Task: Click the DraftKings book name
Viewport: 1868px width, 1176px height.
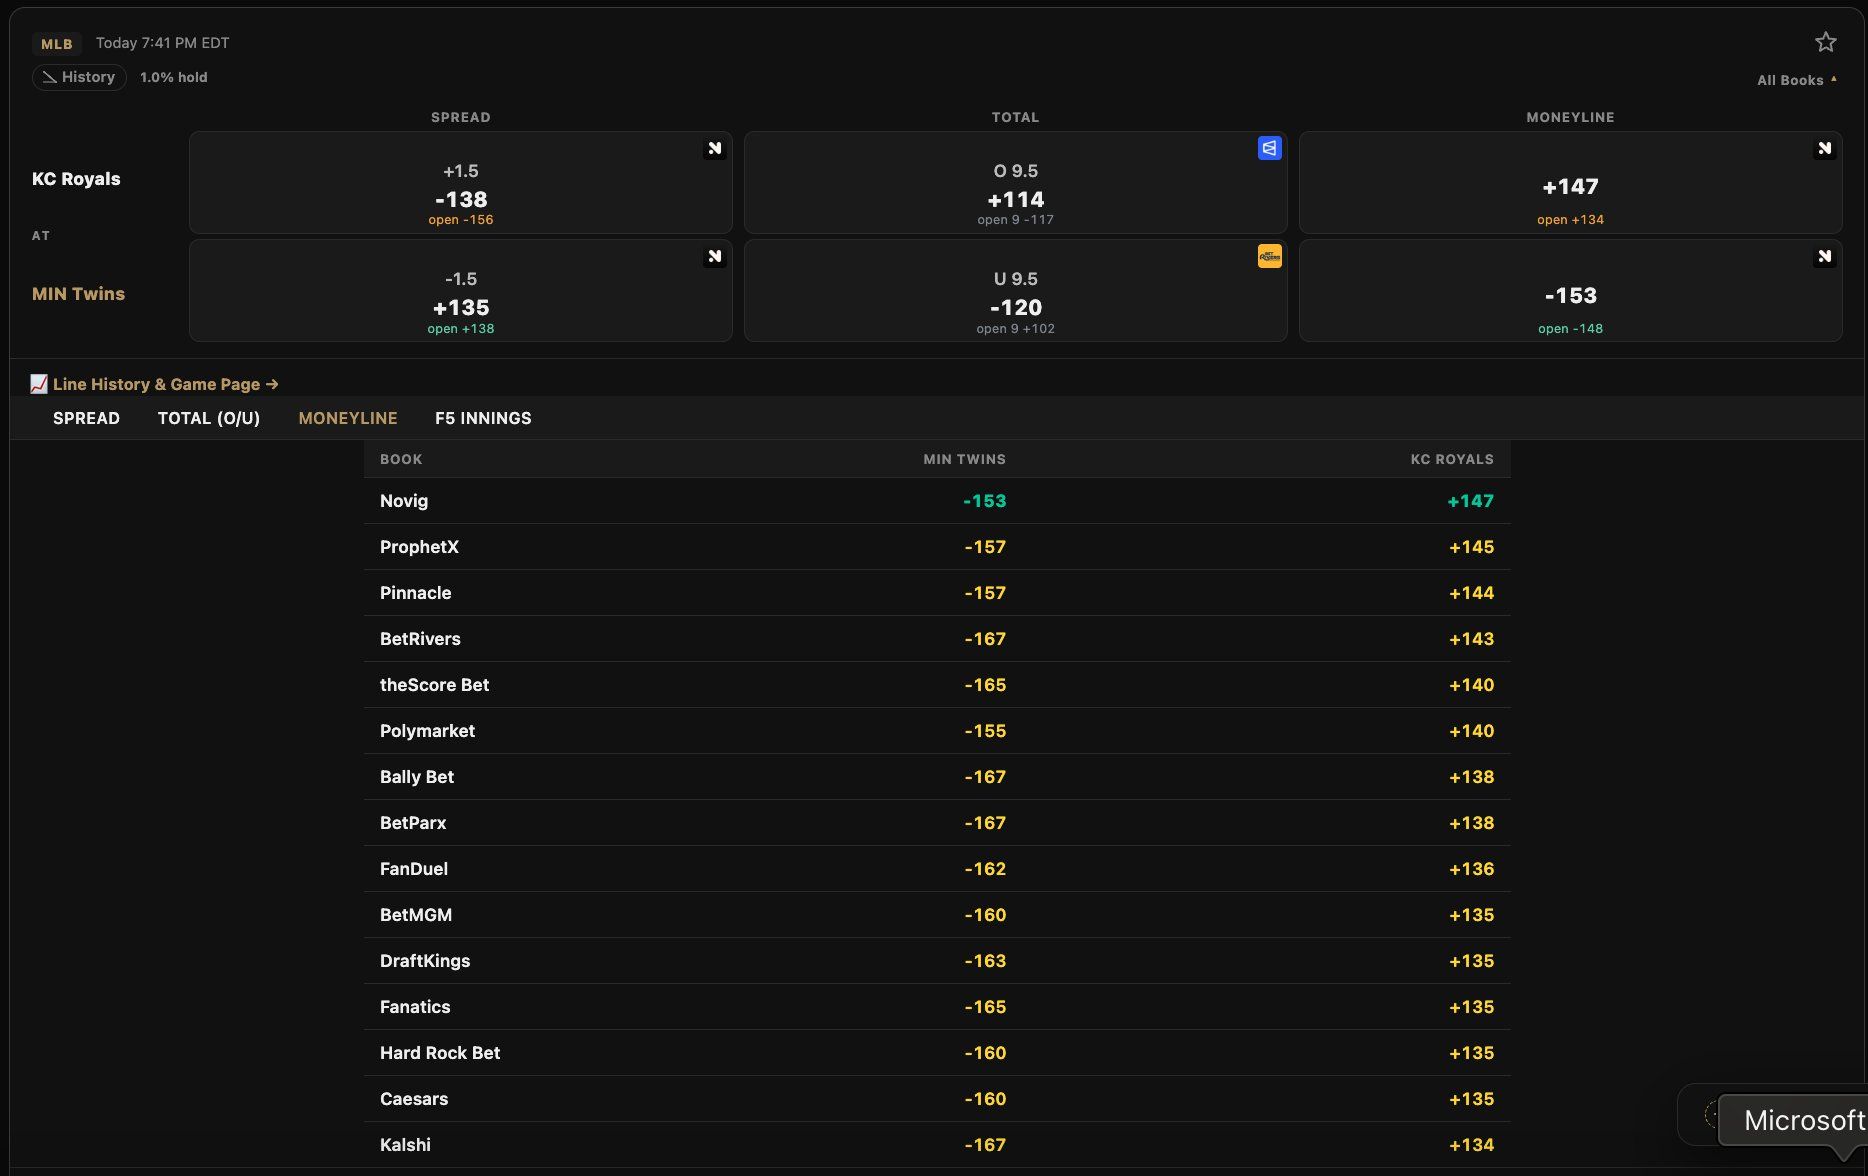Action: pyautogui.click(x=425, y=961)
